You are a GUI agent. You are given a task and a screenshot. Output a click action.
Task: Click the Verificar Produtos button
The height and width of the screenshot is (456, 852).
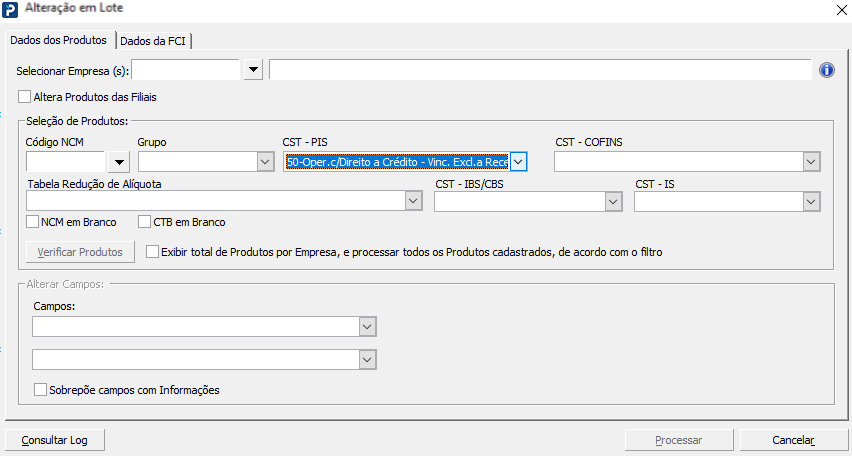pos(80,252)
